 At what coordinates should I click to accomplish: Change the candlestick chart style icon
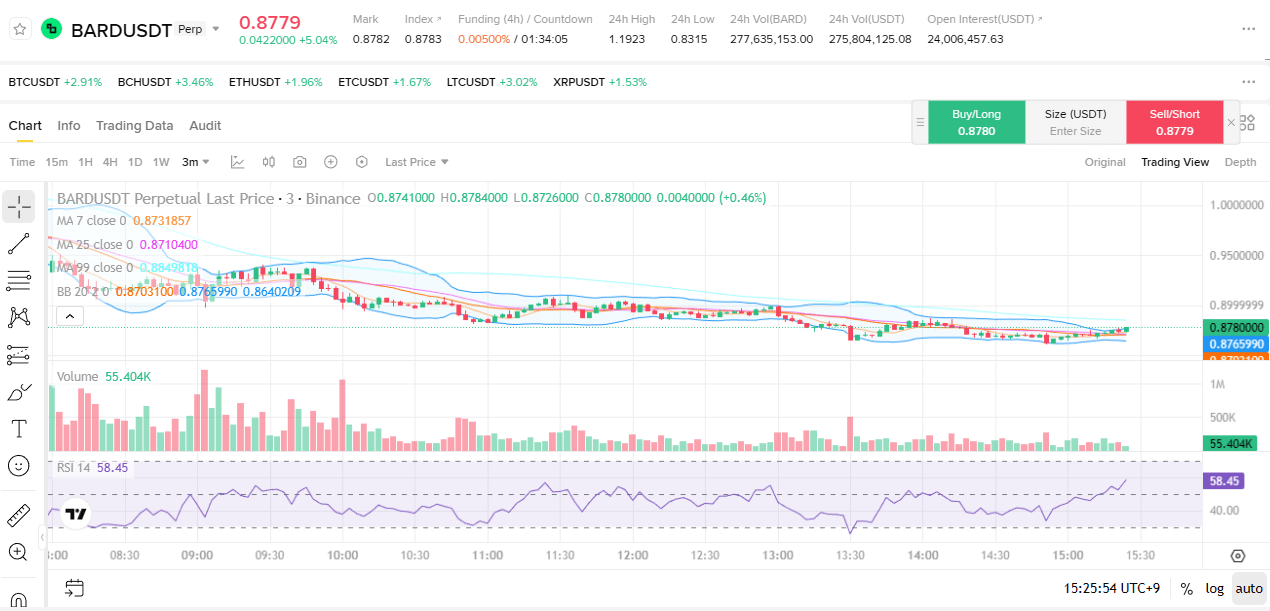[268, 162]
